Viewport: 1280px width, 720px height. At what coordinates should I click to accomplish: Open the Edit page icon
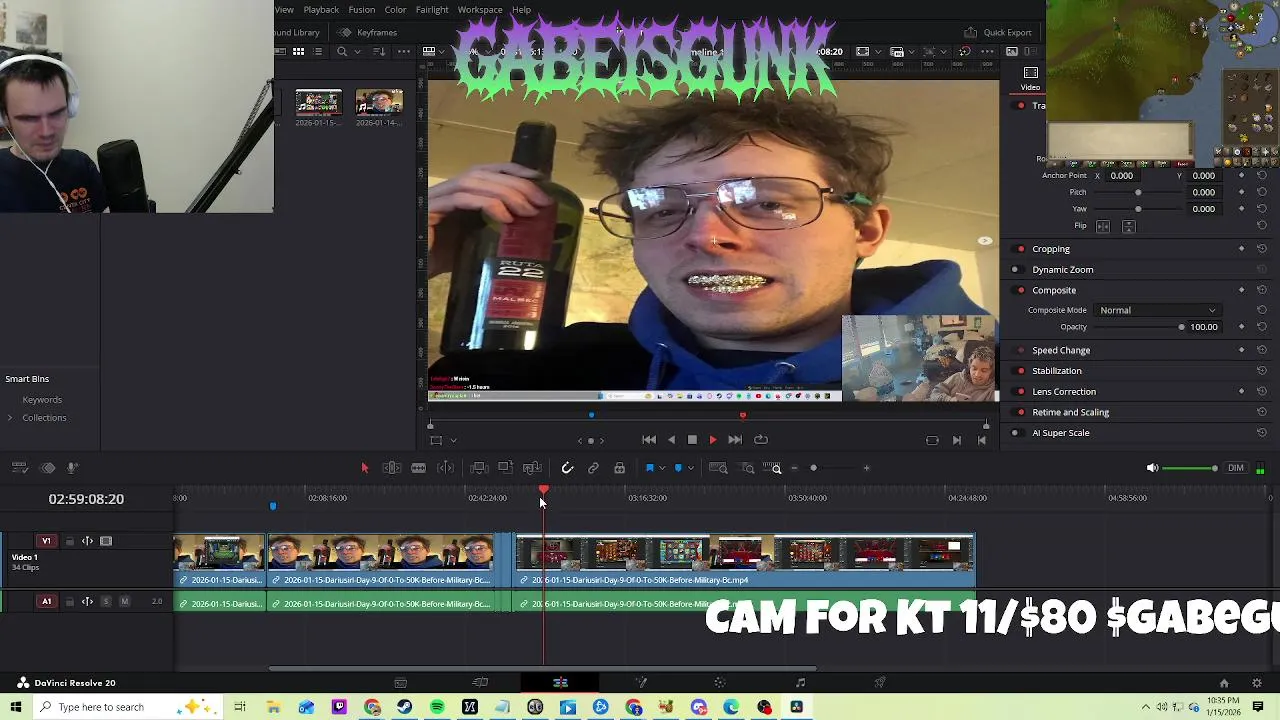(x=560, y=683)
